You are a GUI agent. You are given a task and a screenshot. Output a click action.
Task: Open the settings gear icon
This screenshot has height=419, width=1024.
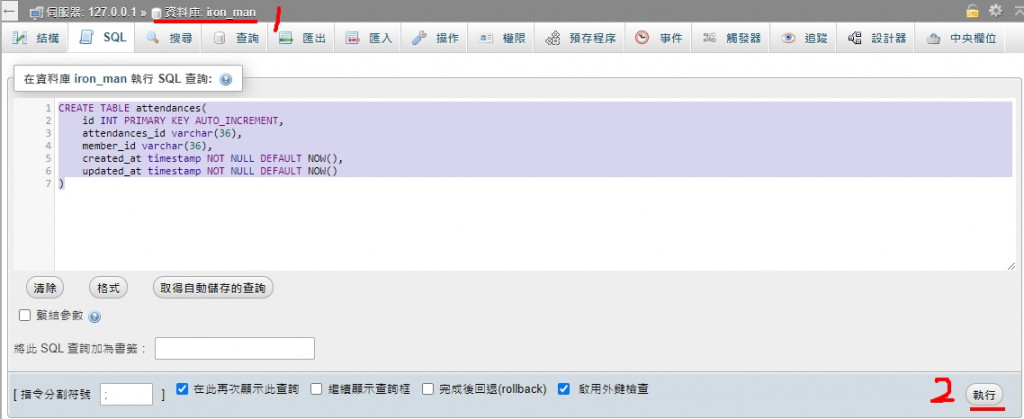[x=995, y=10]
